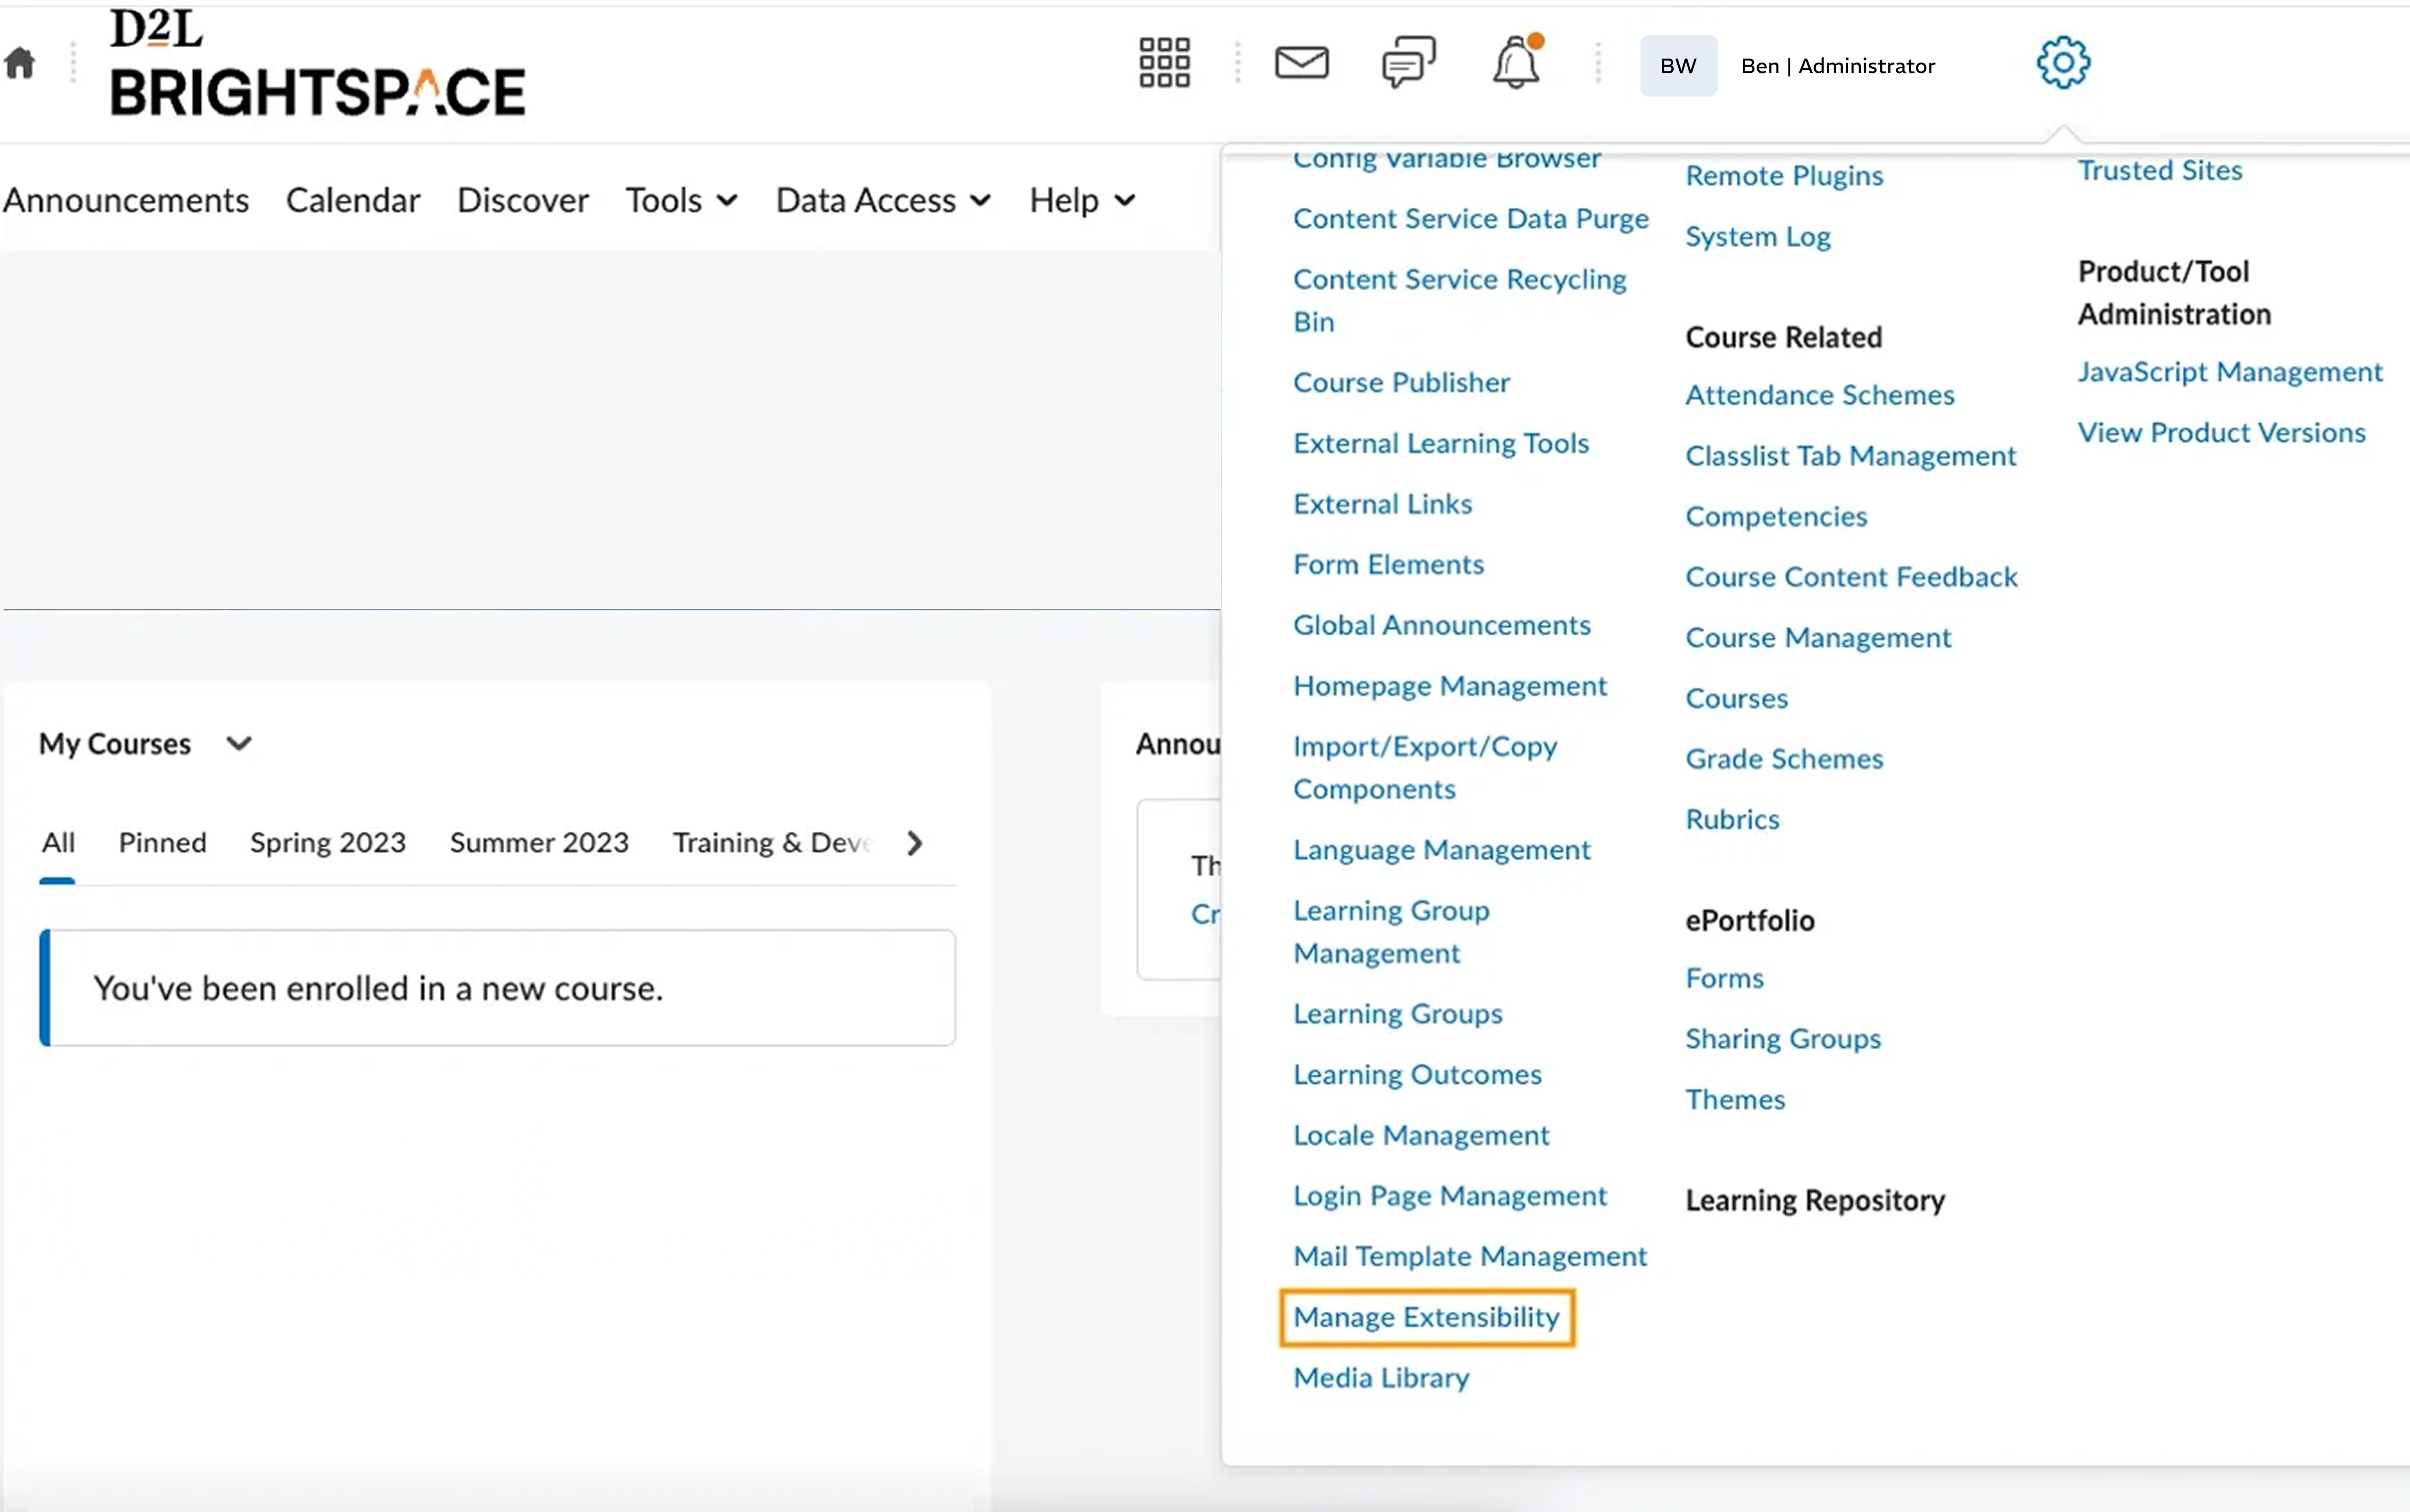The image size is (2410, 1512).
Task: Go to the home icon
Action: coord(20,63)
